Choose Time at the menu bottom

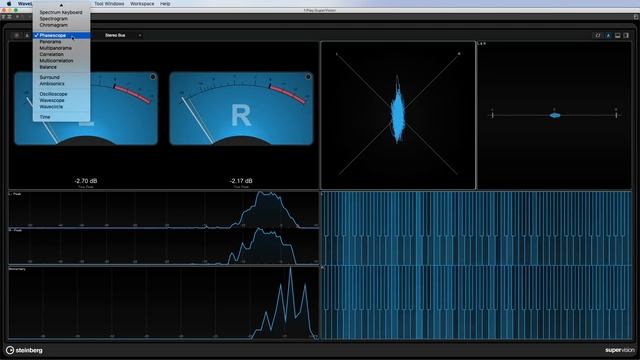[x=61, y=117]
